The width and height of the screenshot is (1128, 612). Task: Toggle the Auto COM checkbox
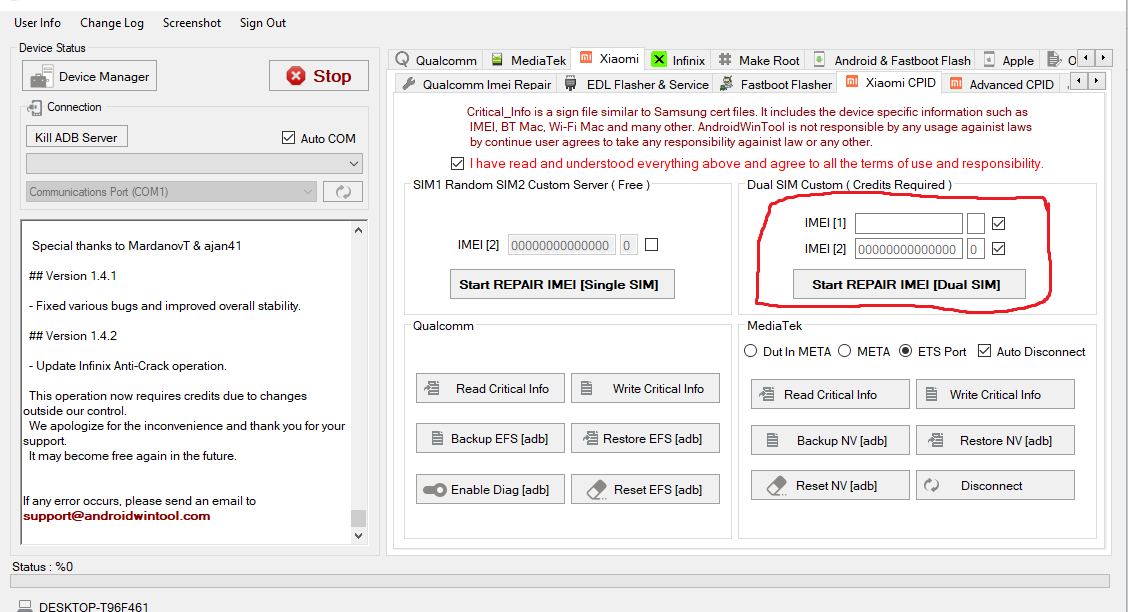pyautogui.click(x=289, y=138)
